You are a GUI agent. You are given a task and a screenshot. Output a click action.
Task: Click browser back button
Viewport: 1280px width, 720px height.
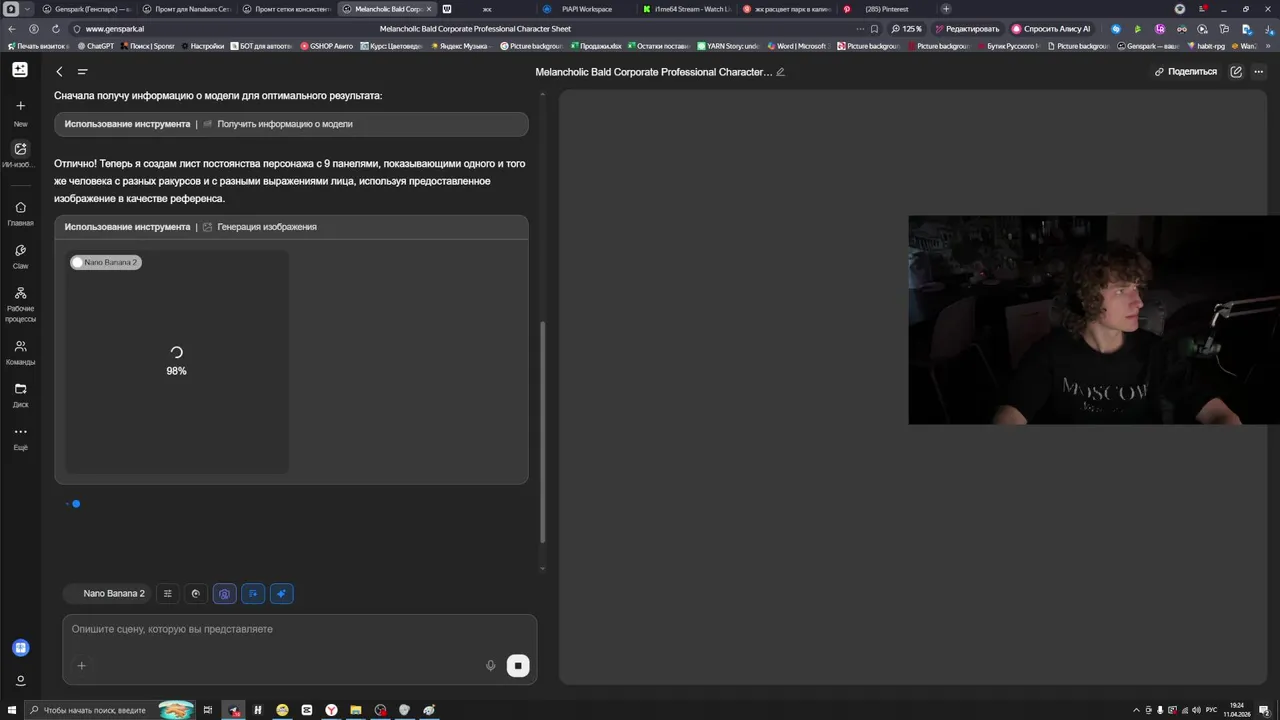[x=12, y=29]
